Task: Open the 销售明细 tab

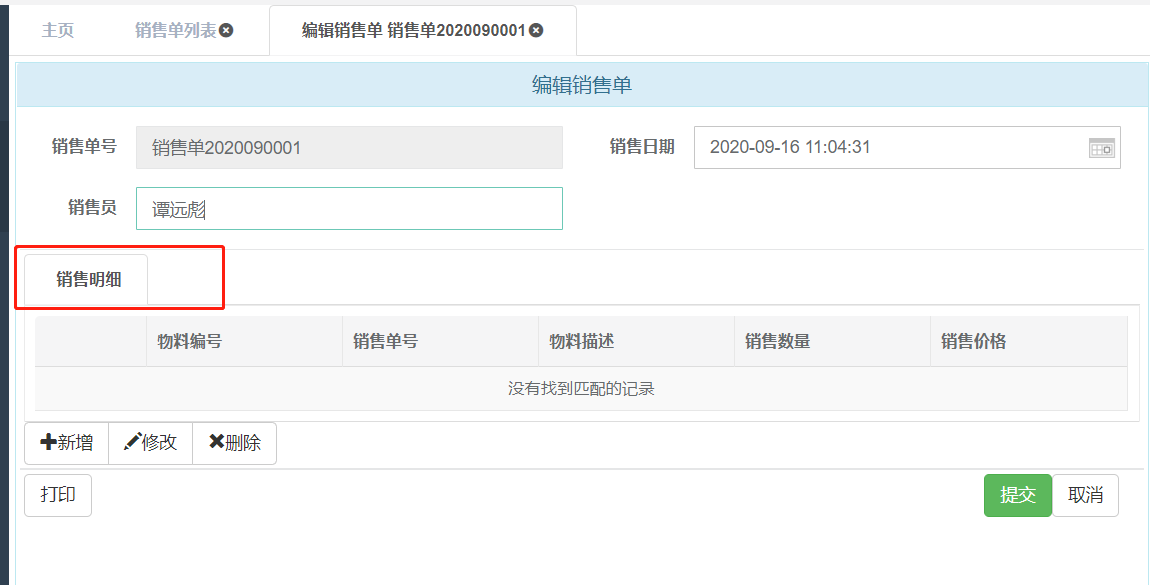Action: 87,279
